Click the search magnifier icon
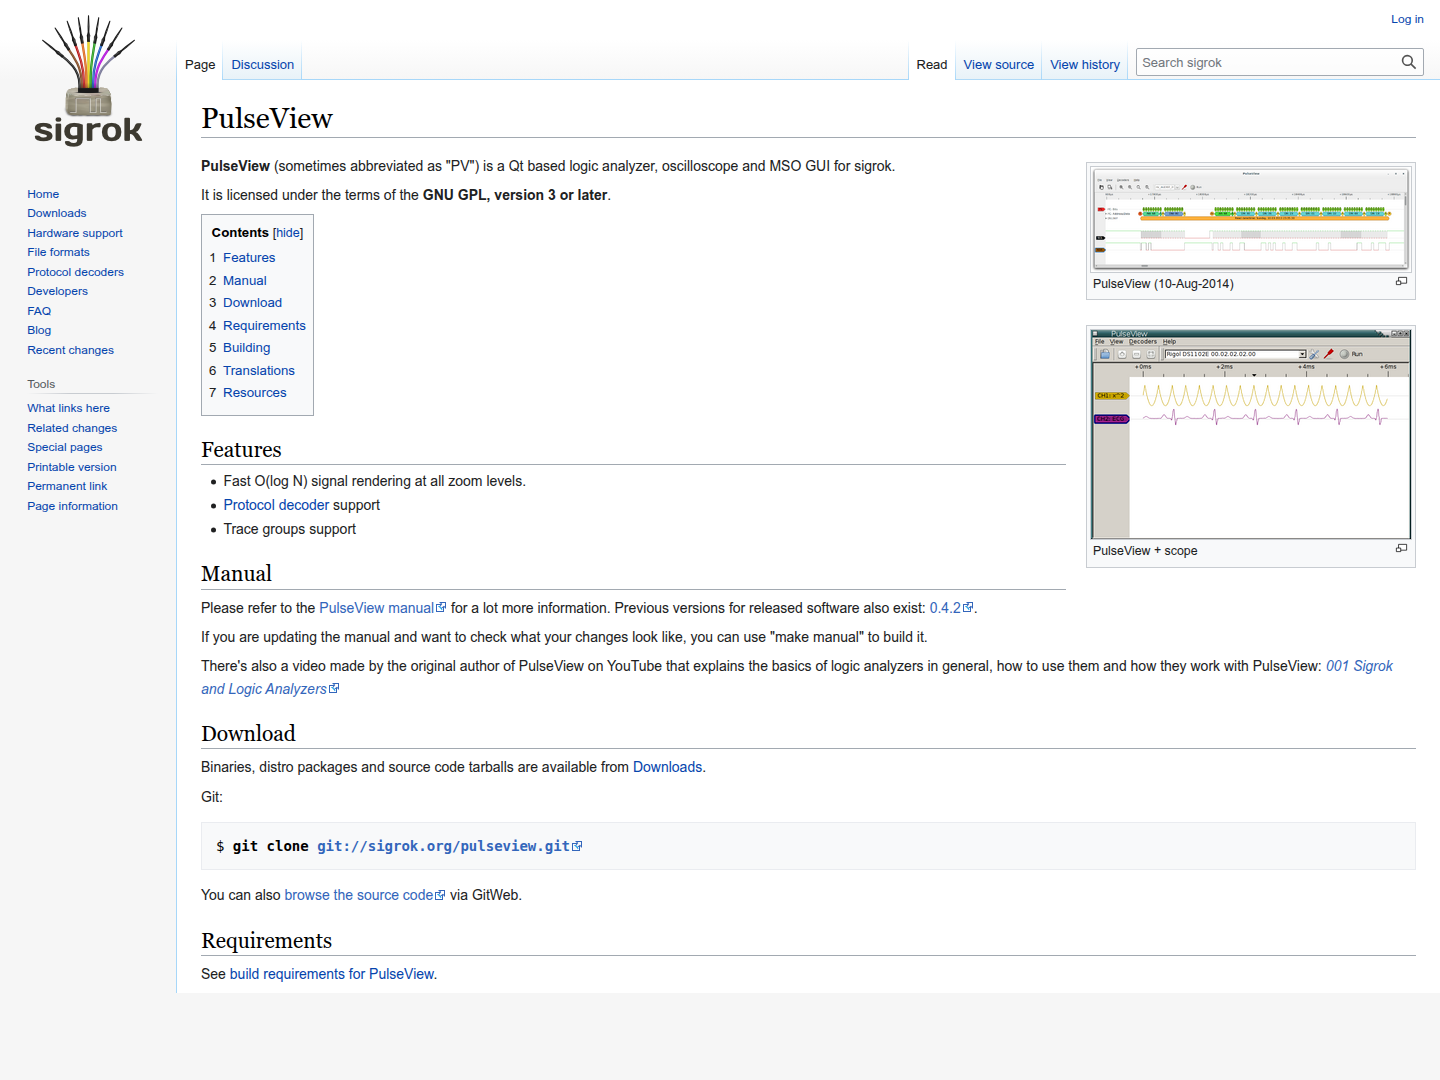 [1408, 62]
